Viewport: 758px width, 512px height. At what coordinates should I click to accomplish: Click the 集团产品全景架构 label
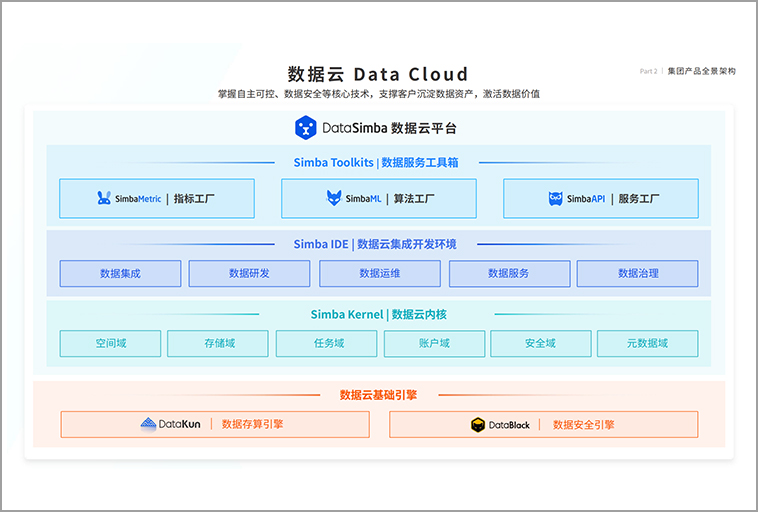coord(702,71)
